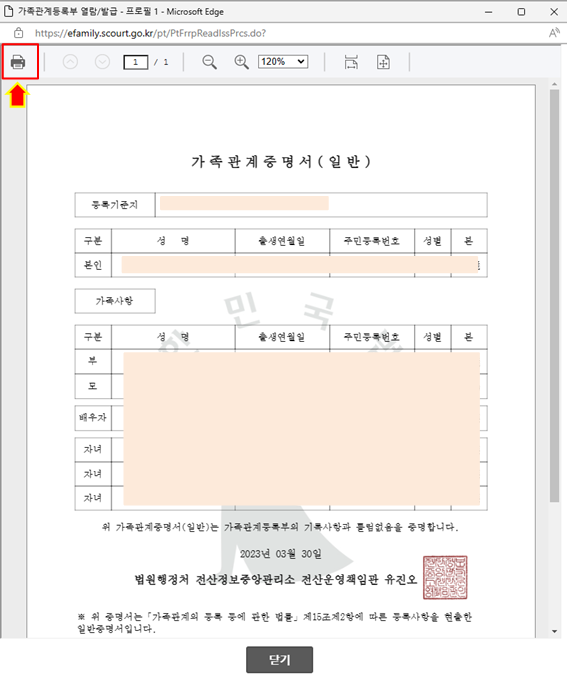The image size is (567, 680).
Task: Click the vertical scrollbar thumb
Action: (x=554, y=296)
